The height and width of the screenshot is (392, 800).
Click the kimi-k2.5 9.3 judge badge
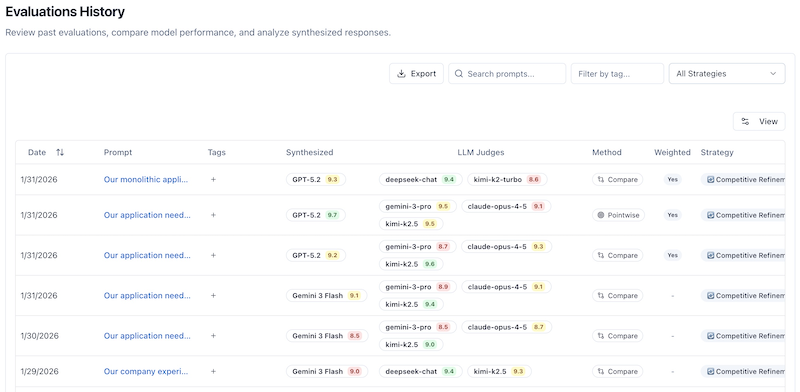click(499, 371)
